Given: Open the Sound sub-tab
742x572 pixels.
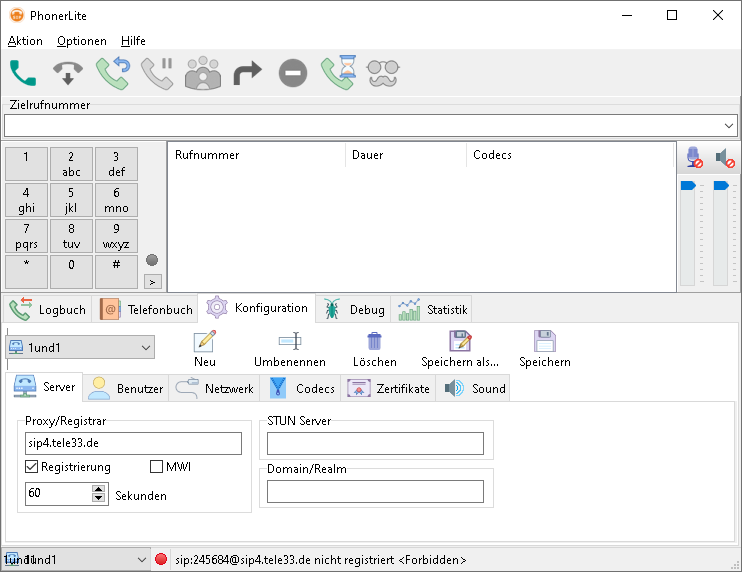Looking at the screenshot, I should [x=473, y=388].
